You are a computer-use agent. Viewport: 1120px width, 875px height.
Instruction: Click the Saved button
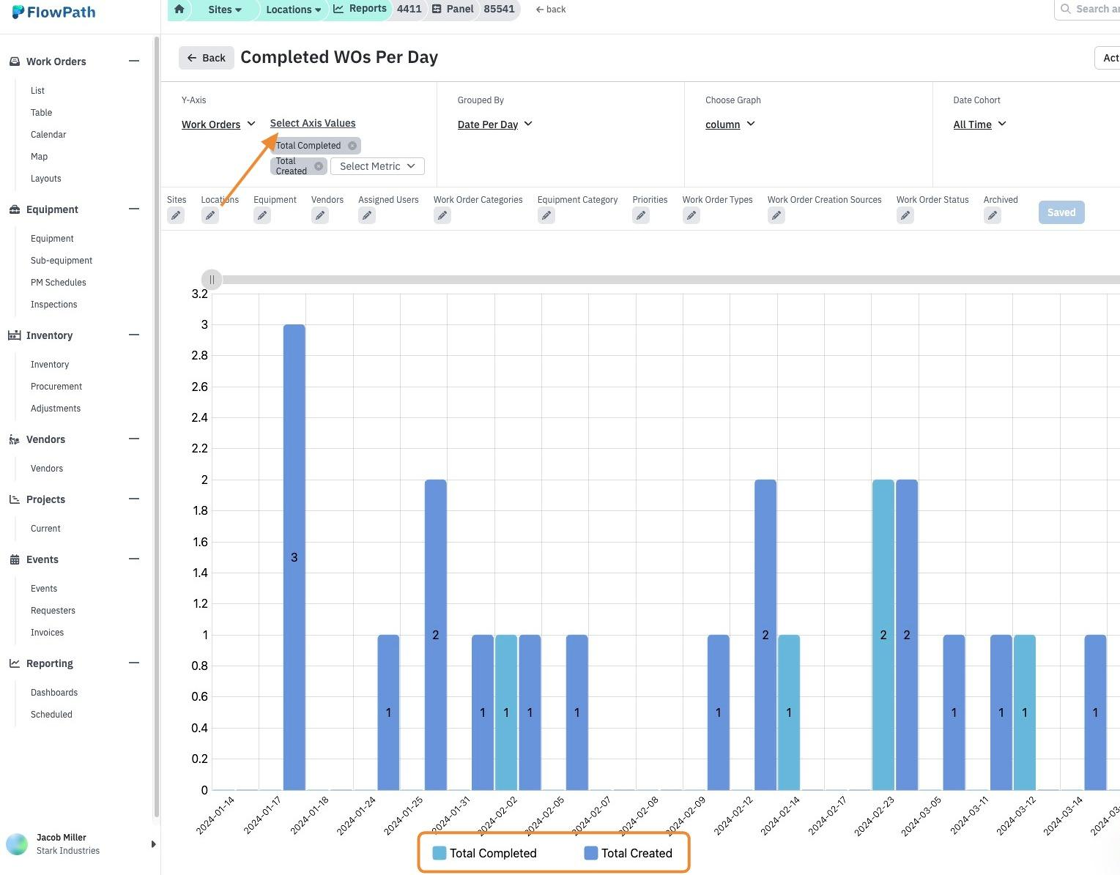1061,212
